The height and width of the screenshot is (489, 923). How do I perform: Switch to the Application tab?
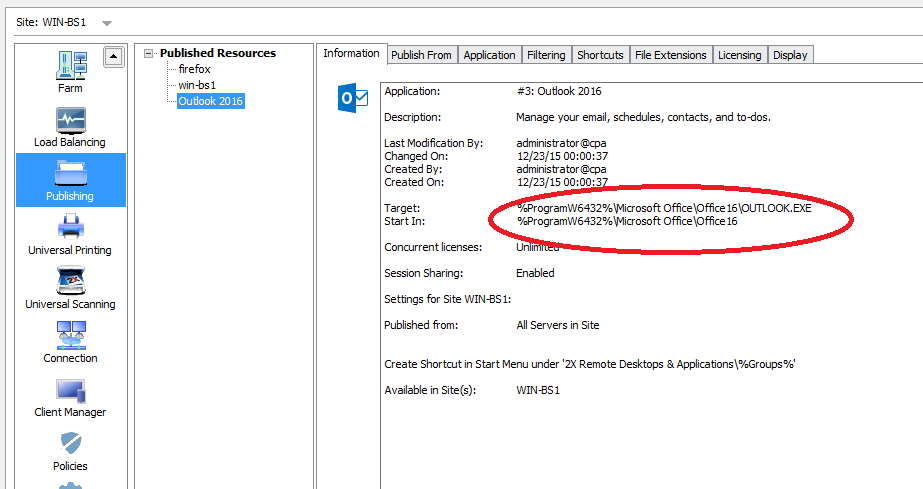(489, 55)
